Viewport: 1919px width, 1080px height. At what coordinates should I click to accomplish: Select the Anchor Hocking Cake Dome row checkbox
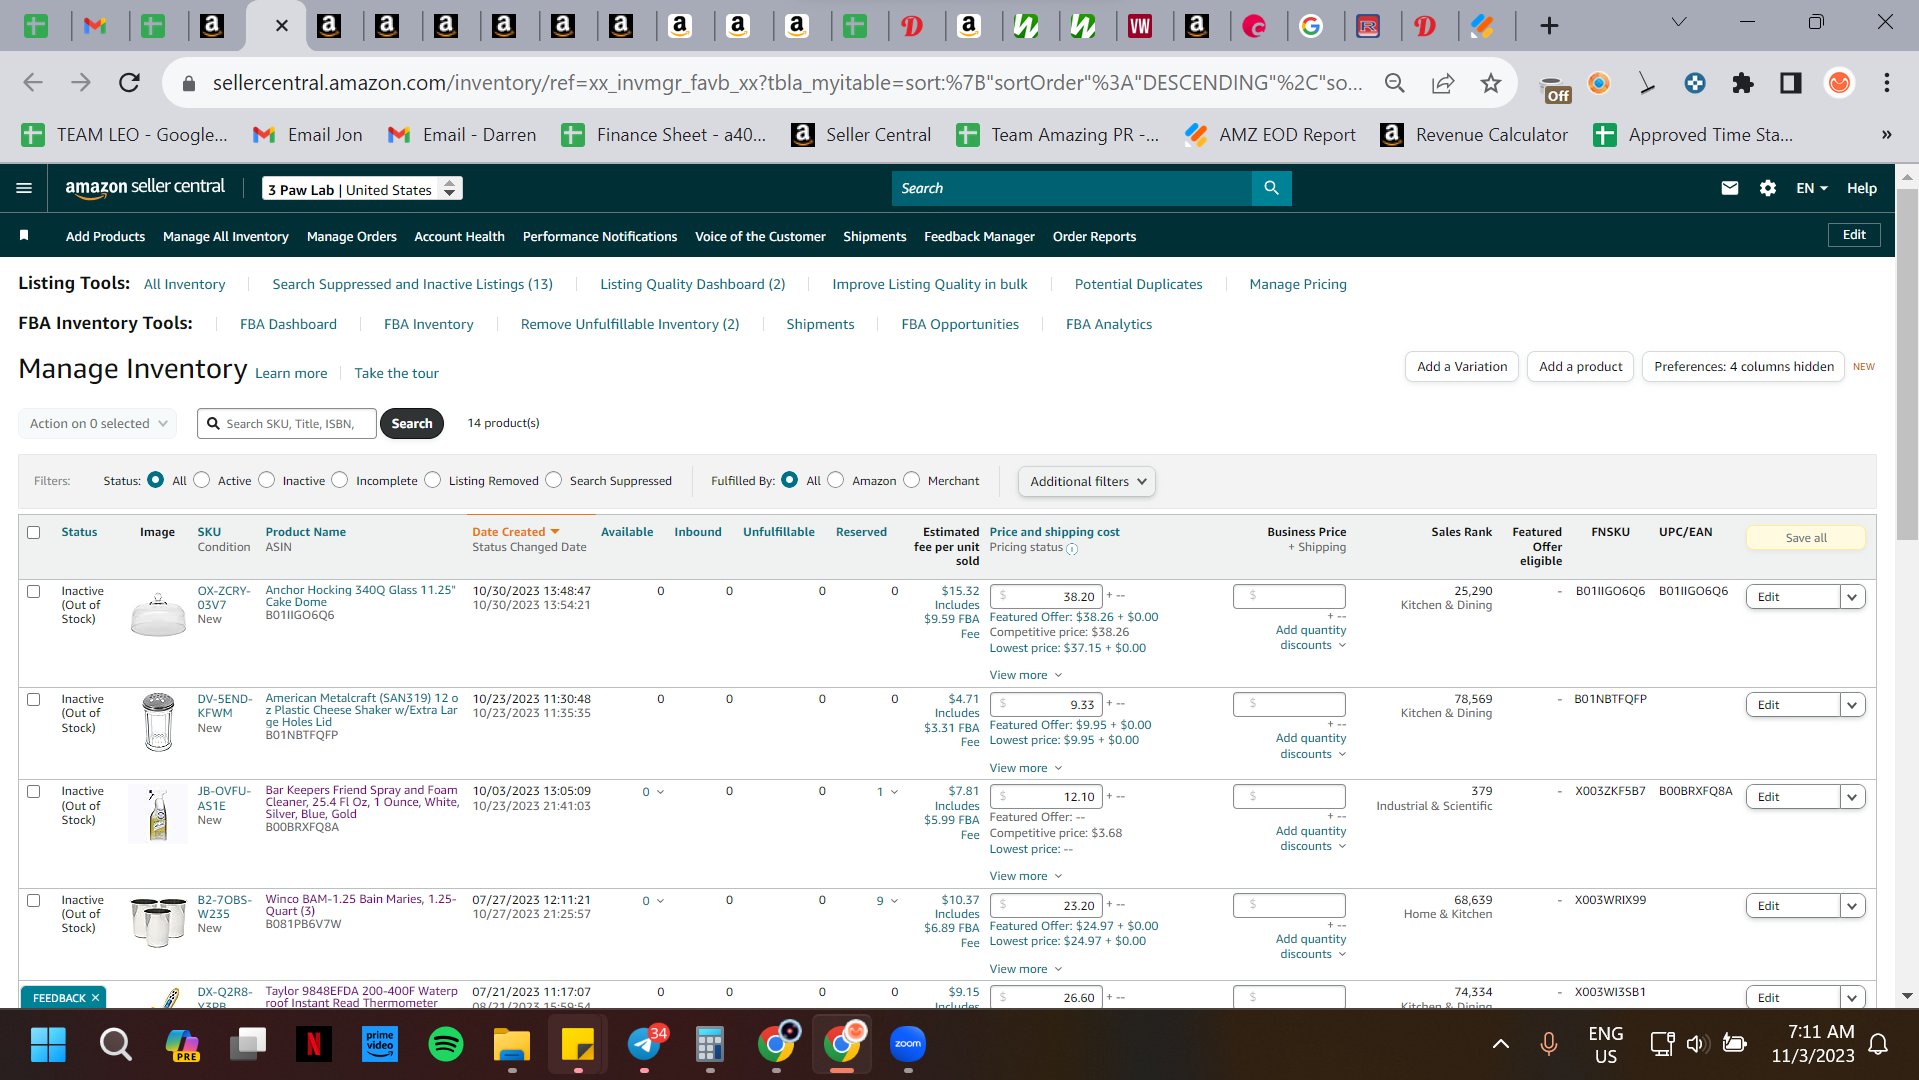(x=34, y=591)
